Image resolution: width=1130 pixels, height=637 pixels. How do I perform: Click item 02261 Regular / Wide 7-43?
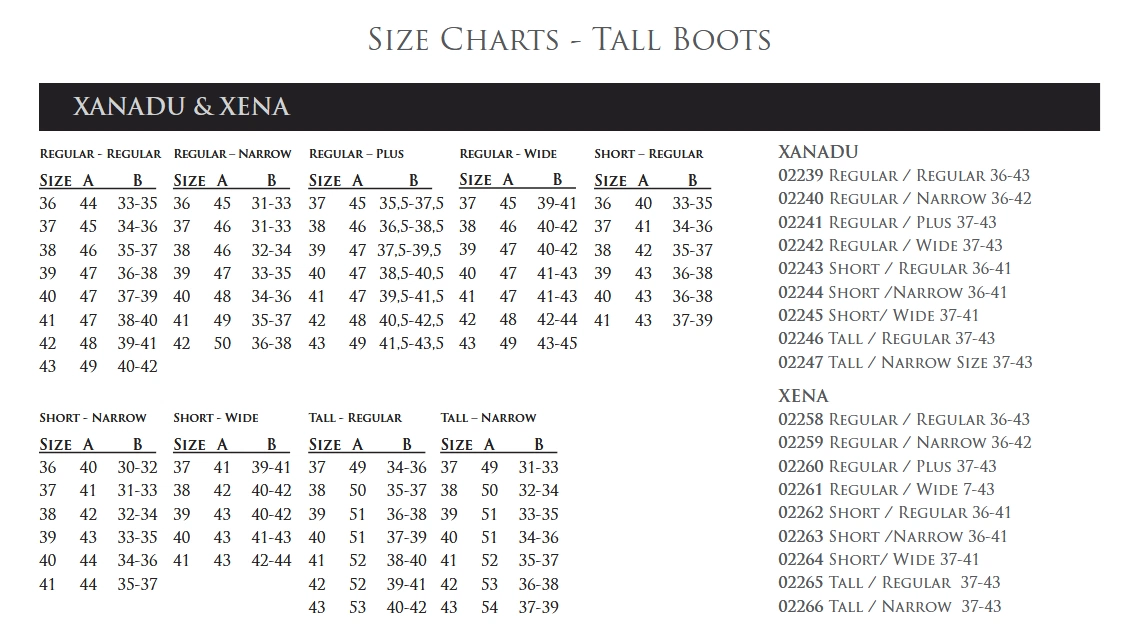click(886, 489)
